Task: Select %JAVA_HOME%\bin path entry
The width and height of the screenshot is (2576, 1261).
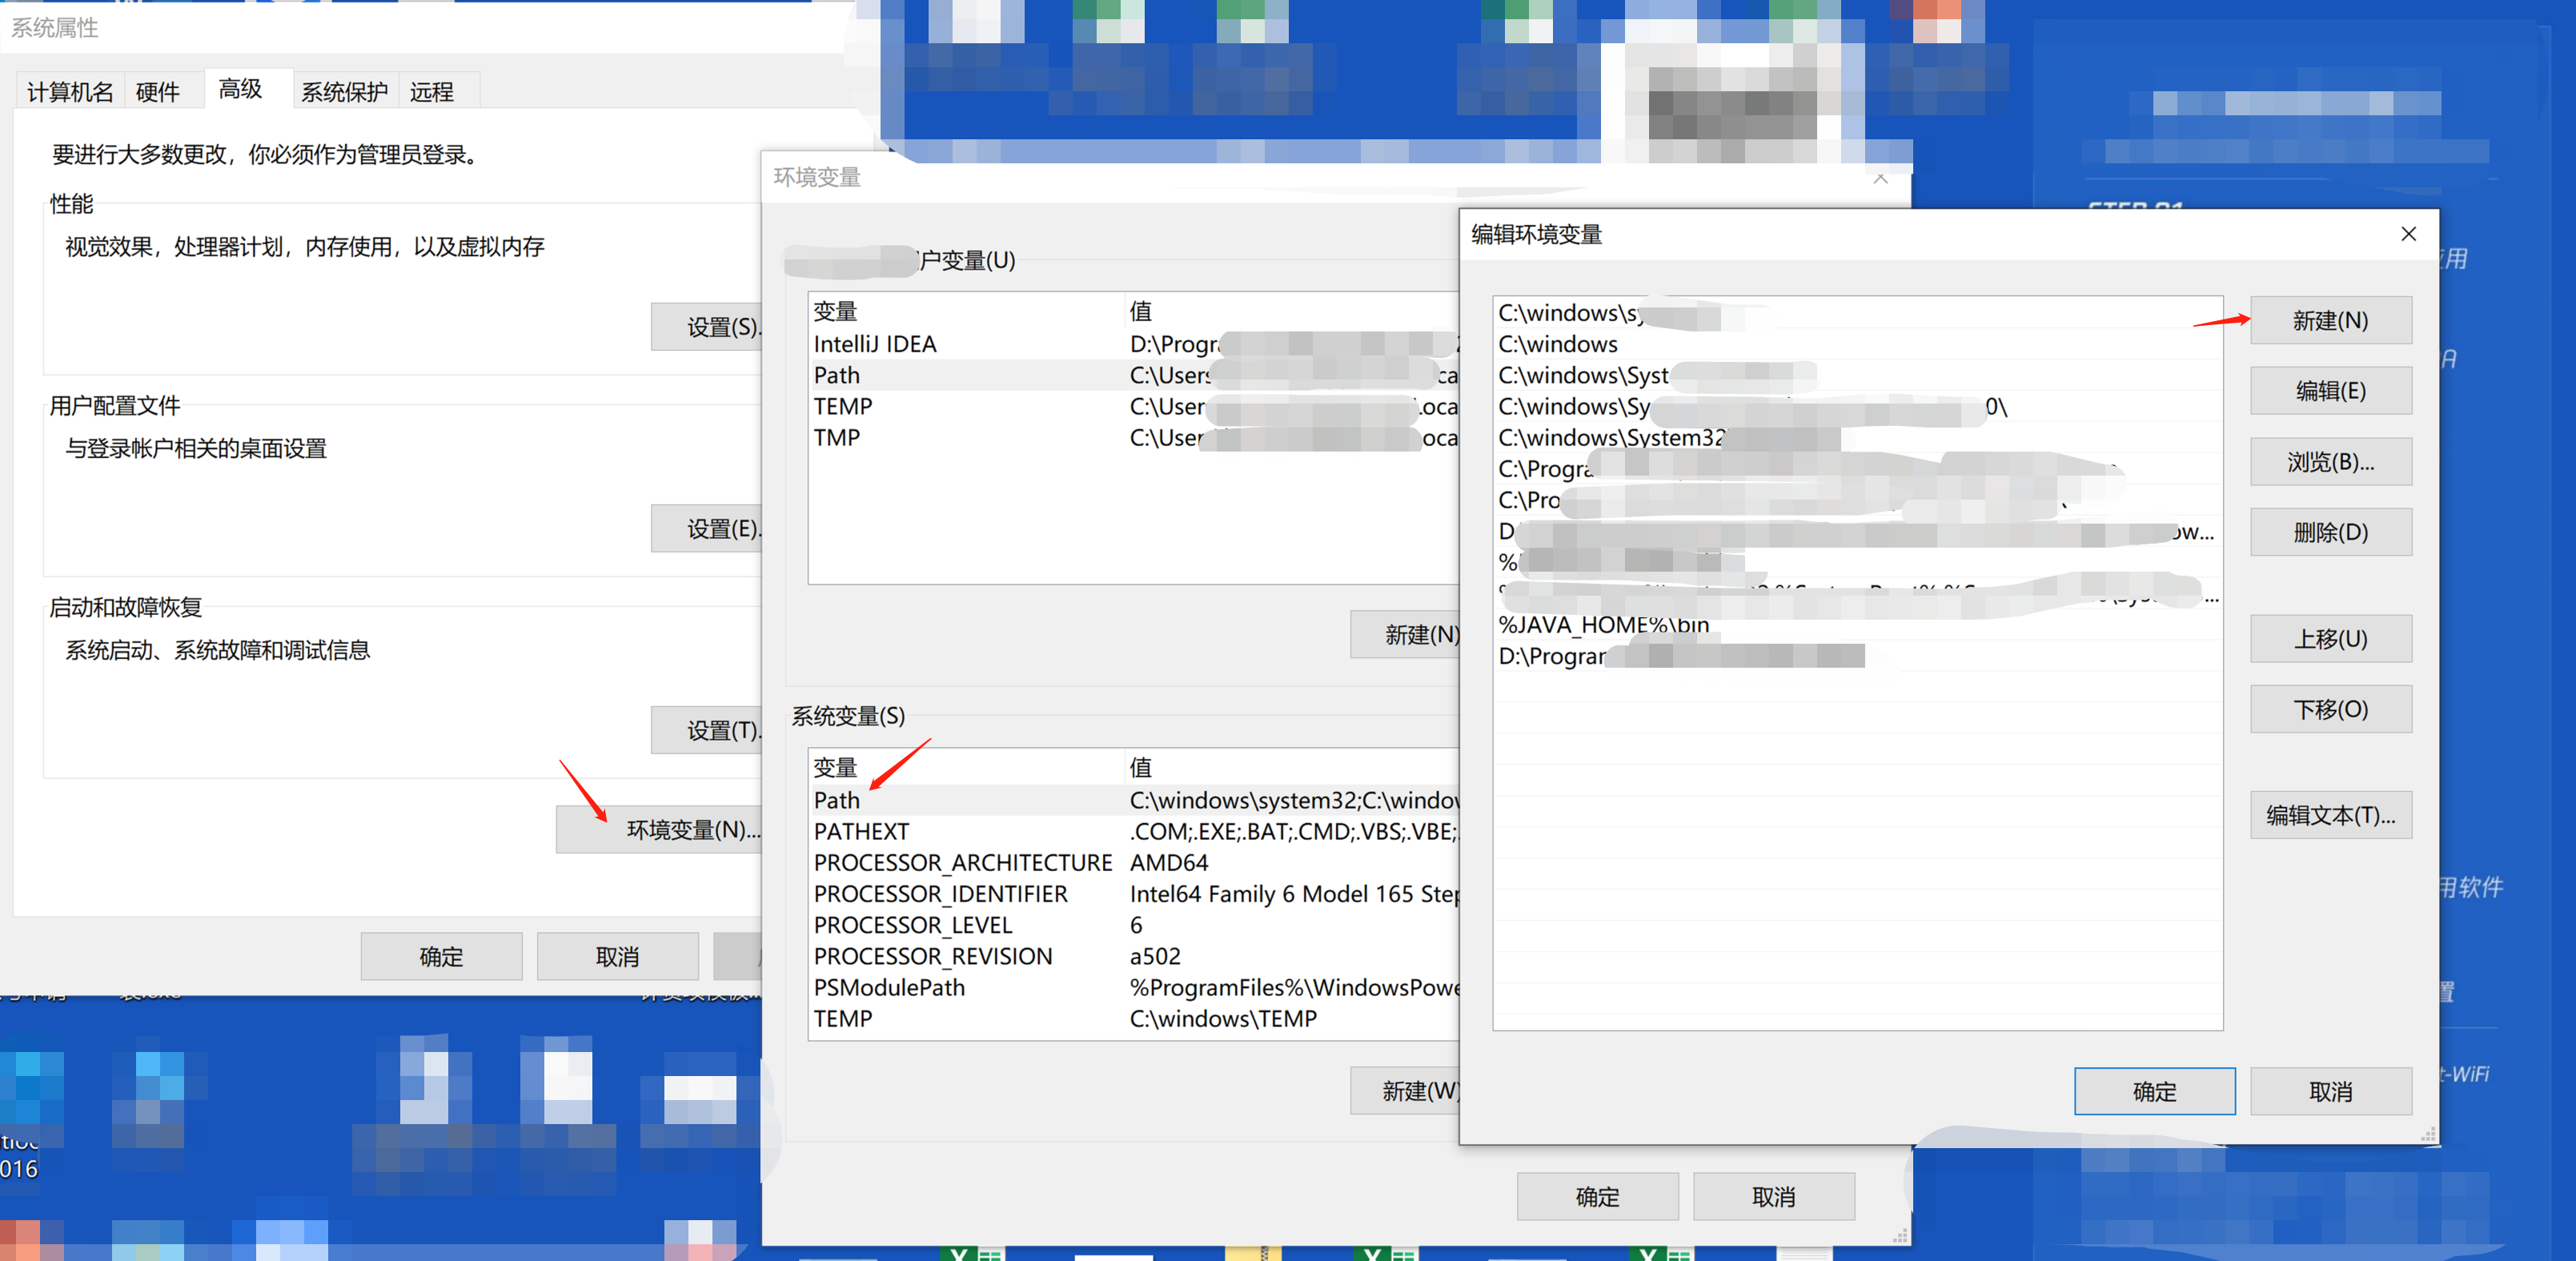Action: point(1603,625)
